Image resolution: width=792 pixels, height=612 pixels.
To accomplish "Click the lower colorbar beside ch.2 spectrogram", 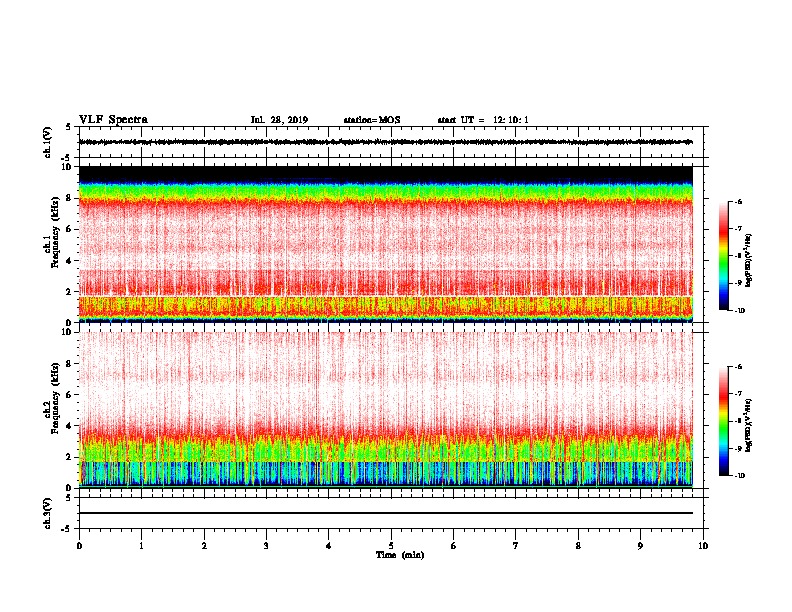I will pos(723,421).
